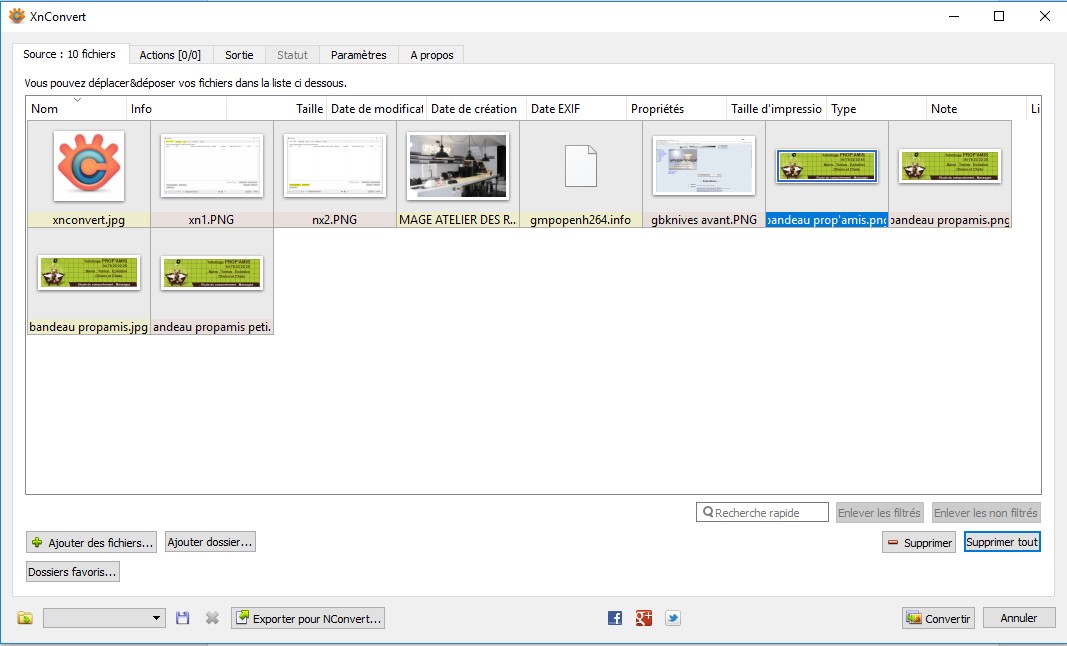Open the Twitter share icon

tap(673, 618)
